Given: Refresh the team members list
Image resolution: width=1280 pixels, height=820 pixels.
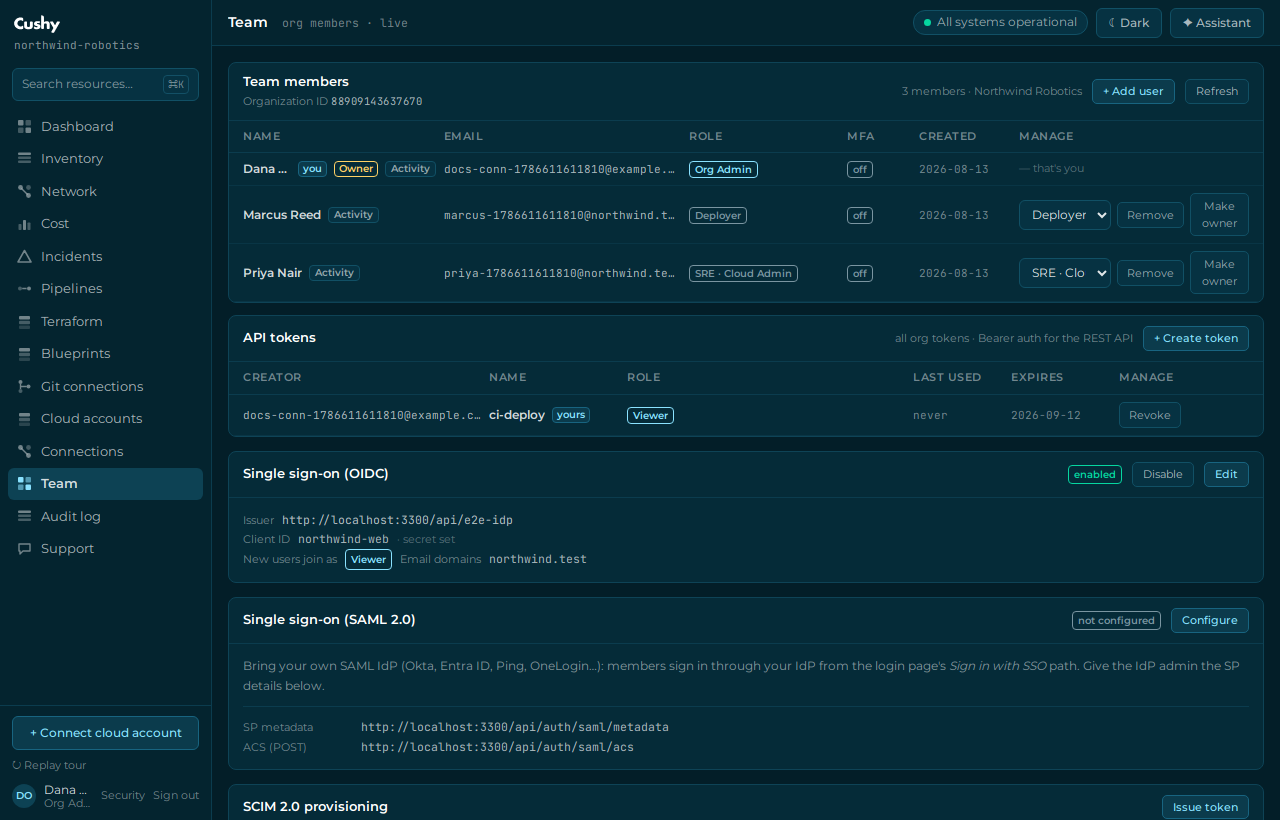Looking at the screenshot, I should tap(1217, 91).
